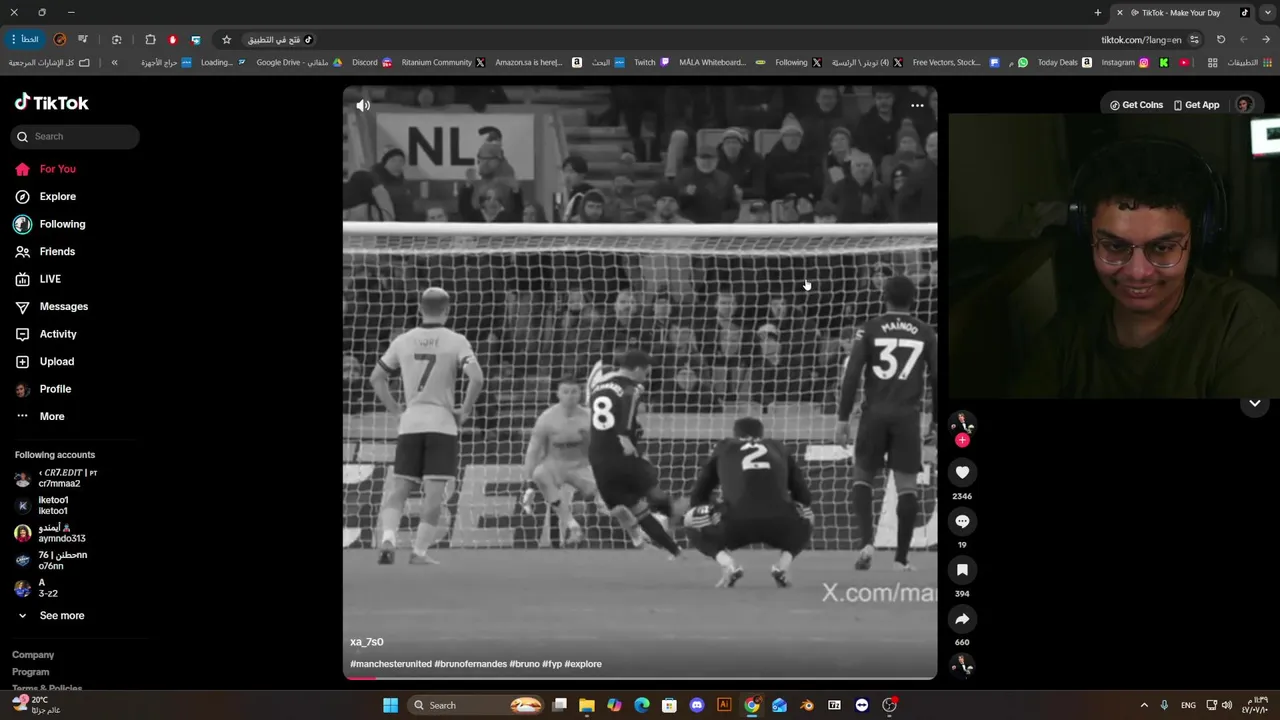The width and height of the screenshot is (1280, 720).
Task: Bookmark the video to favorites
Action: 962,570
